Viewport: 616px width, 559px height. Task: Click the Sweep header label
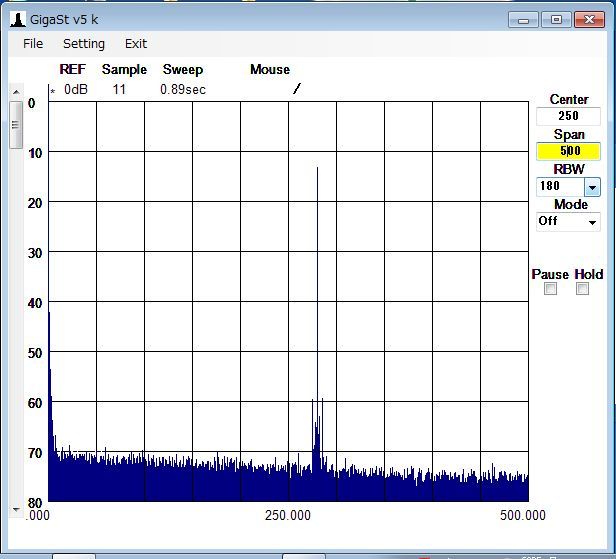click(x=183, y=70)
